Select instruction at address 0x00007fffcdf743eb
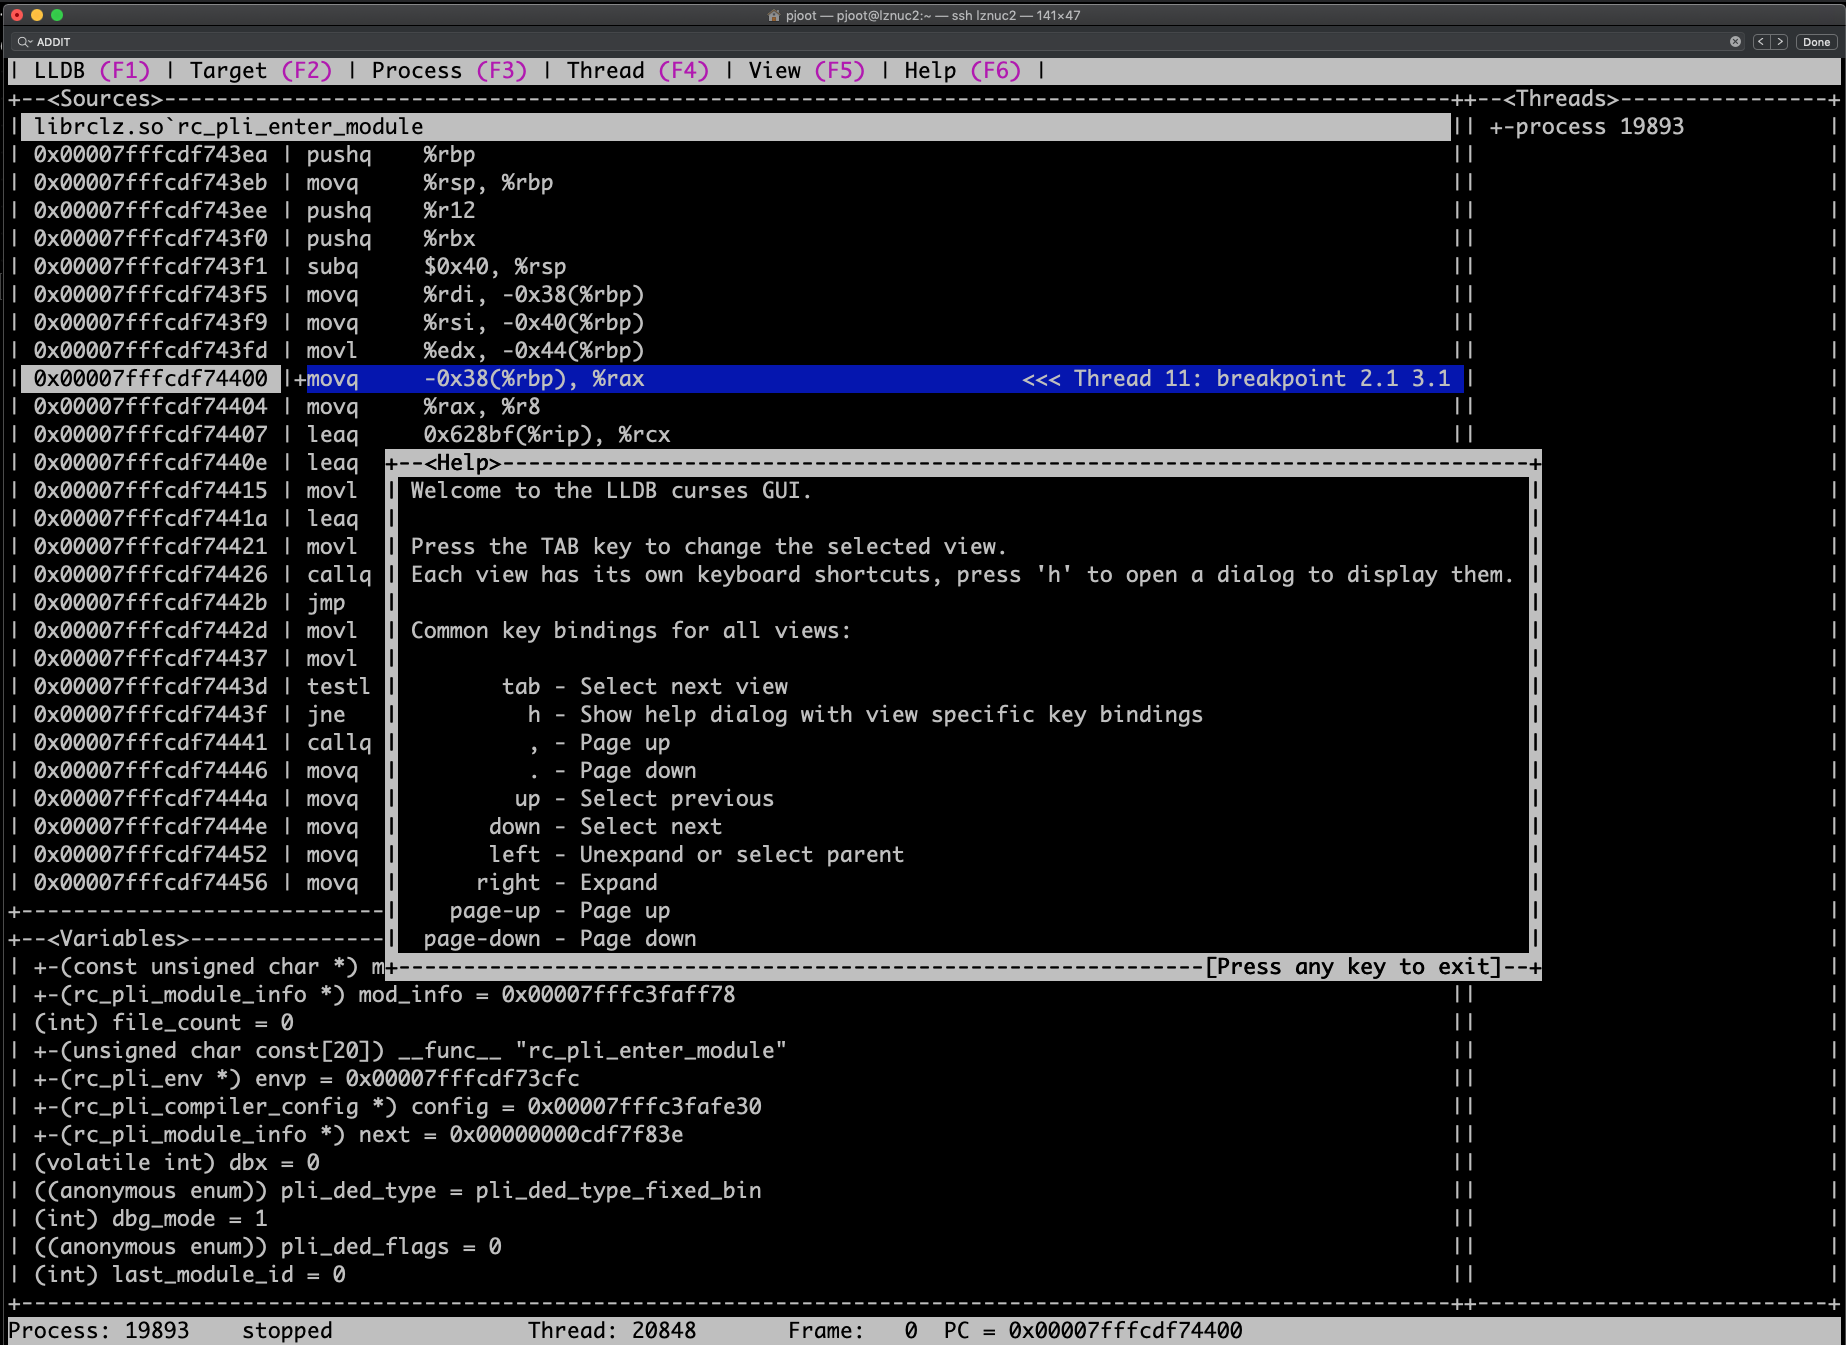The width and height of the screenshot is (1846, 1345). coord(293,183)
